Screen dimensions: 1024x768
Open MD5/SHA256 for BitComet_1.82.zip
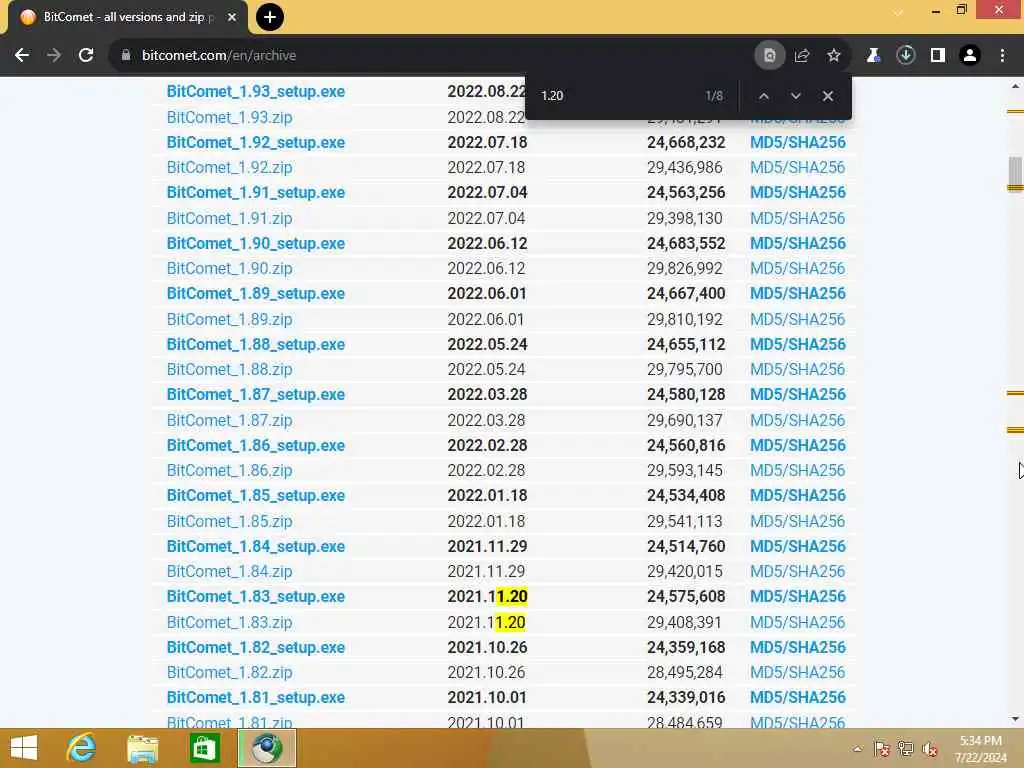pos(797,672)
